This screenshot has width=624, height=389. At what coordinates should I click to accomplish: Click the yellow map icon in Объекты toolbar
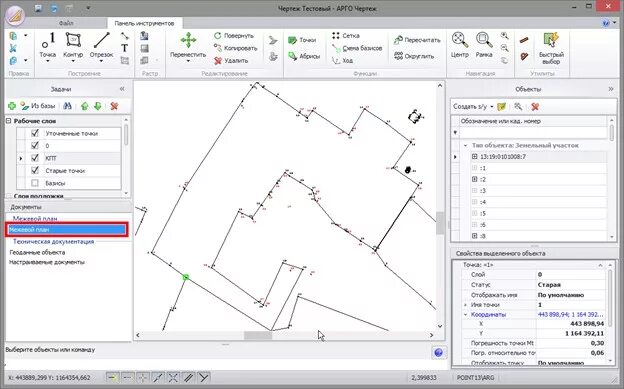(x=502, y=106)
